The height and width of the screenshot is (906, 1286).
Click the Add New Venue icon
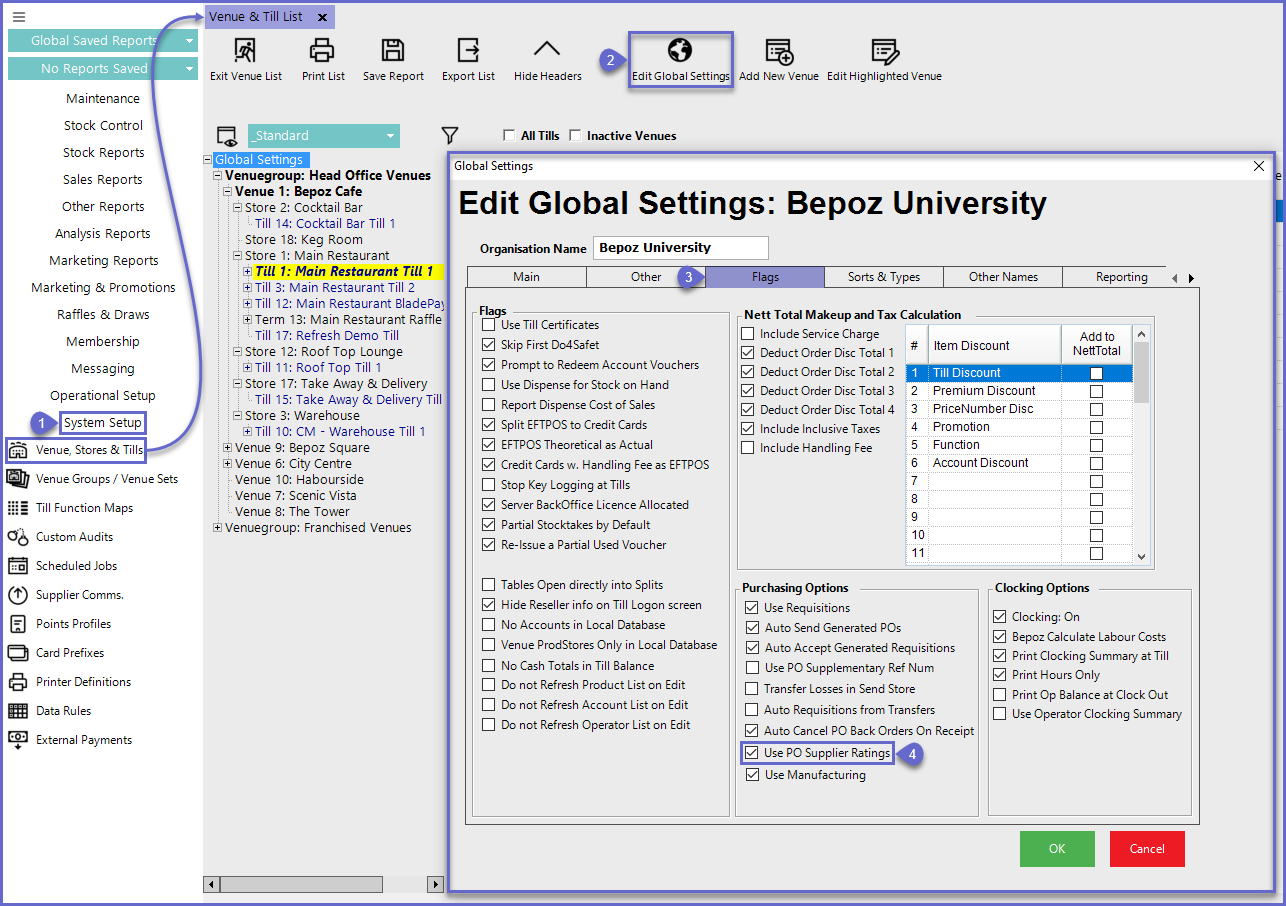pos(779,52)
